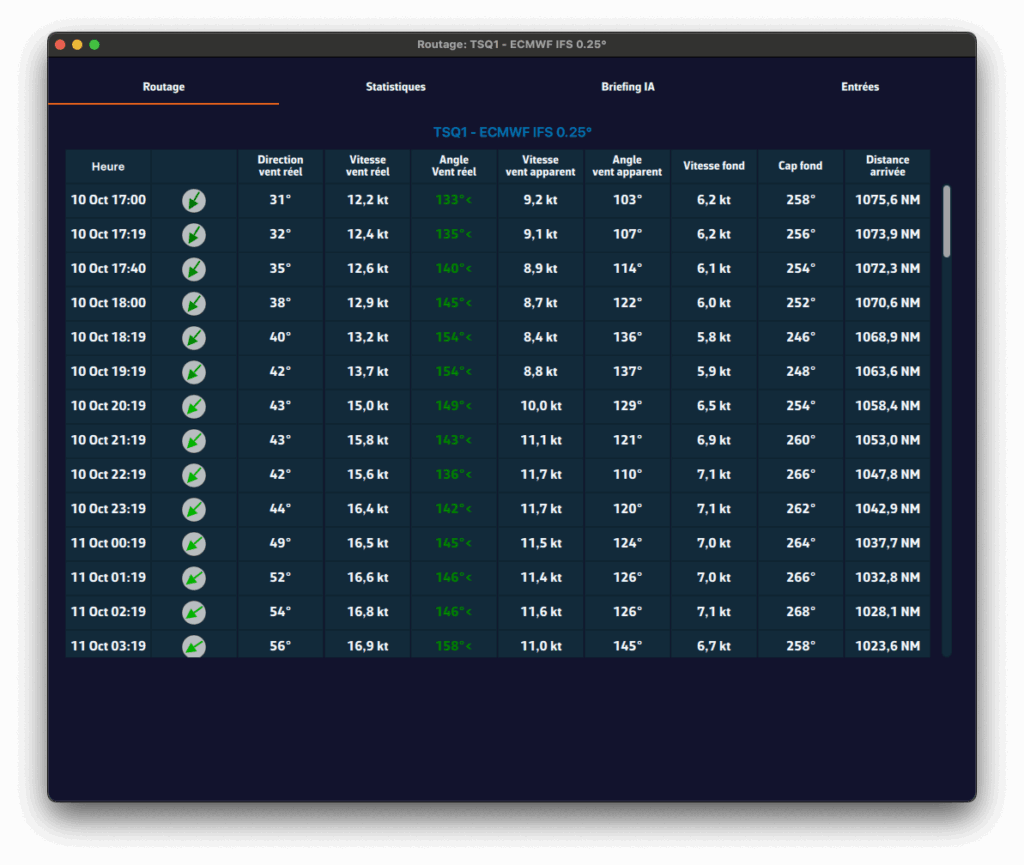Click the Cap fond column header

(800, 166)
